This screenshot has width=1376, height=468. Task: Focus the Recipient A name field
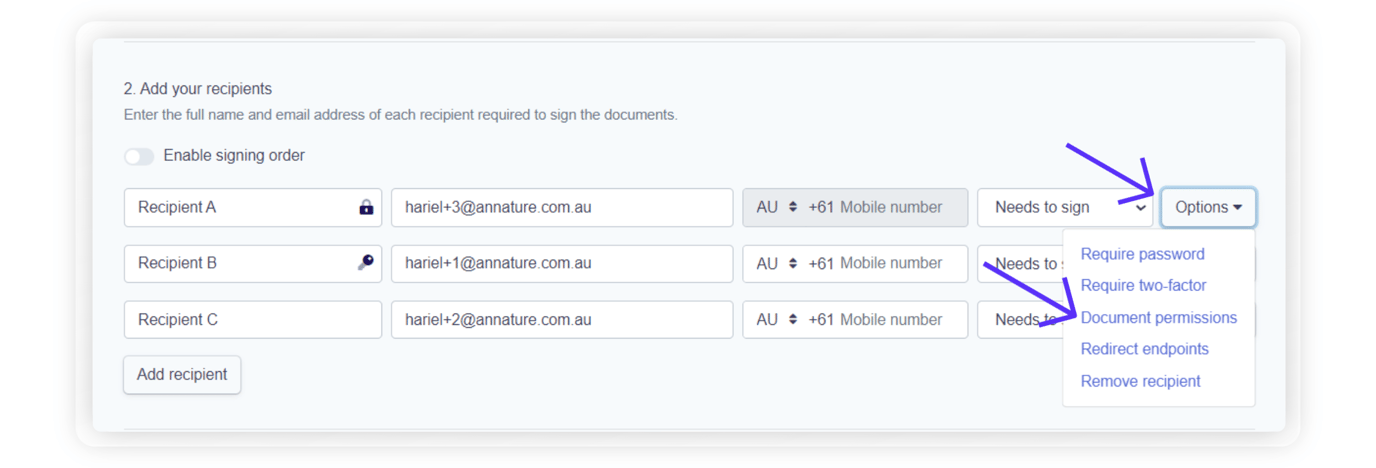click(253, 207)
